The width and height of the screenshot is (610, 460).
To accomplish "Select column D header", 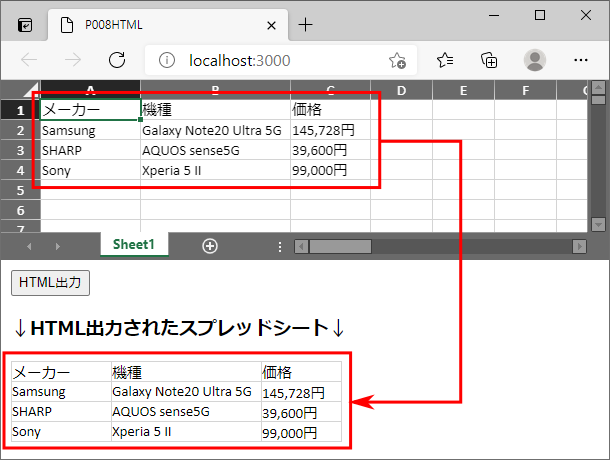I will tap(401, 90).
